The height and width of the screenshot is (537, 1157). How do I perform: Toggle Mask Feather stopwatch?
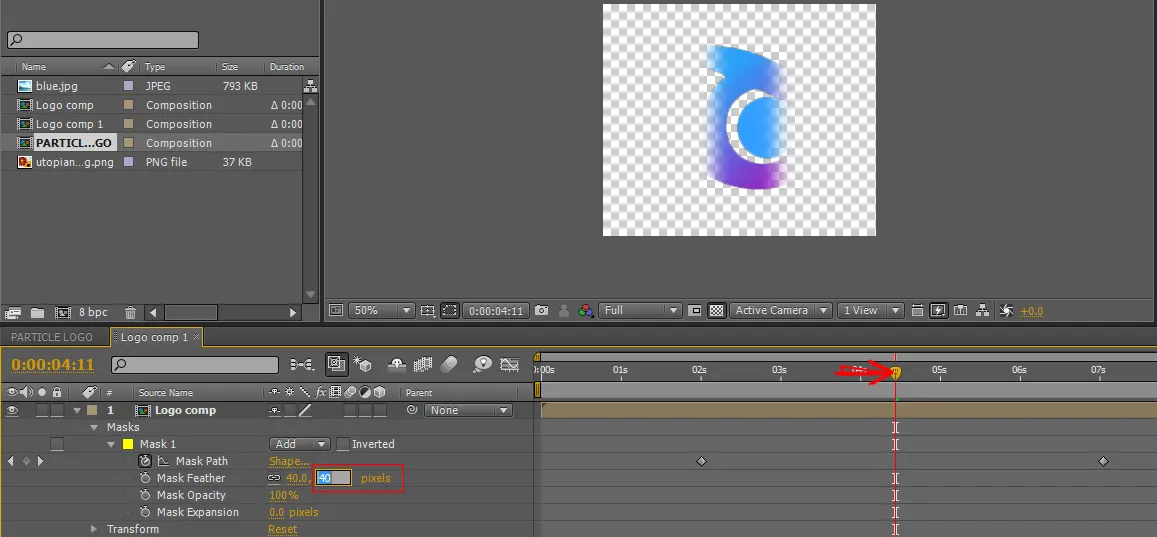[x=145, y=478]
